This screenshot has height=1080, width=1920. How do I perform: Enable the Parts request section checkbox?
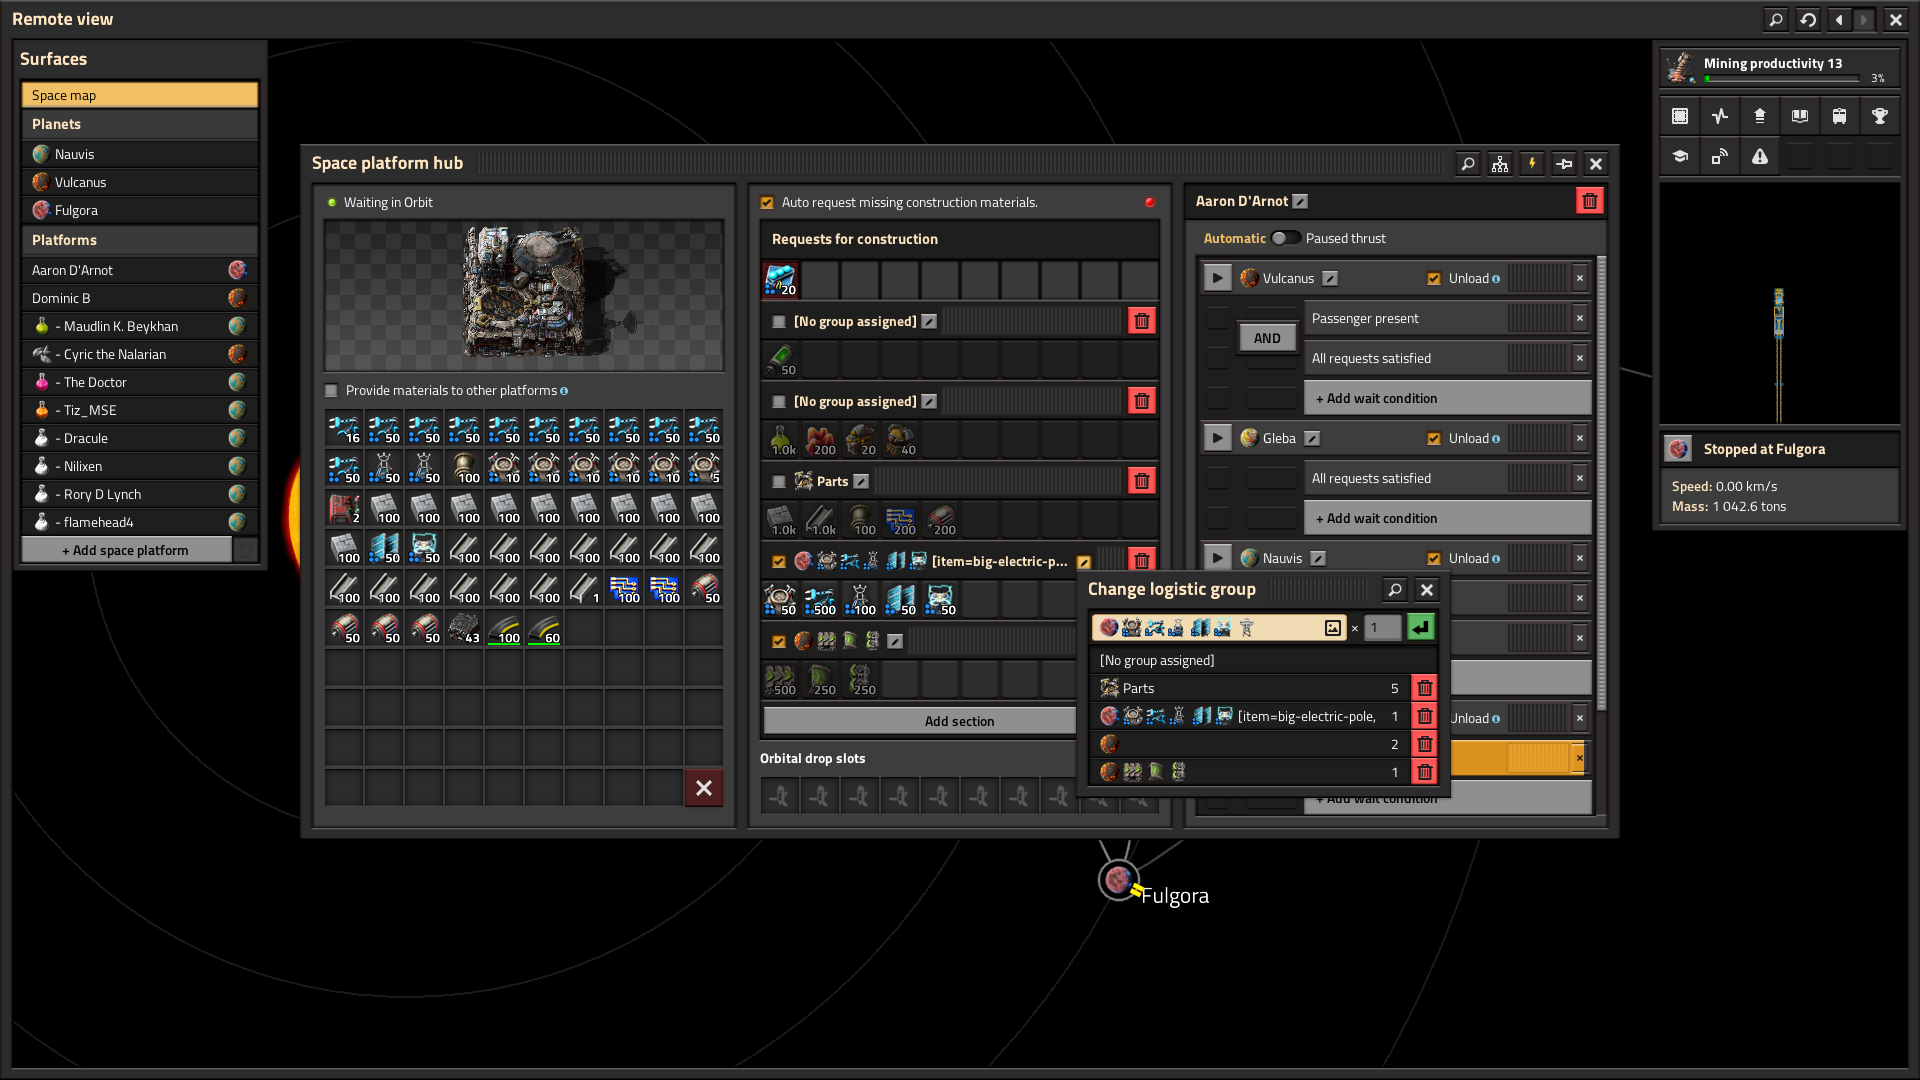click(779, 482)
